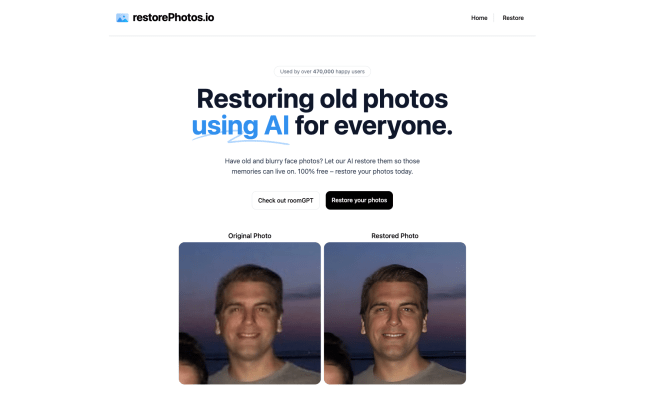Click the Original Photo caption label
Image resolution: width=650 pixels, height=400 pixels.
pos(250,235)
